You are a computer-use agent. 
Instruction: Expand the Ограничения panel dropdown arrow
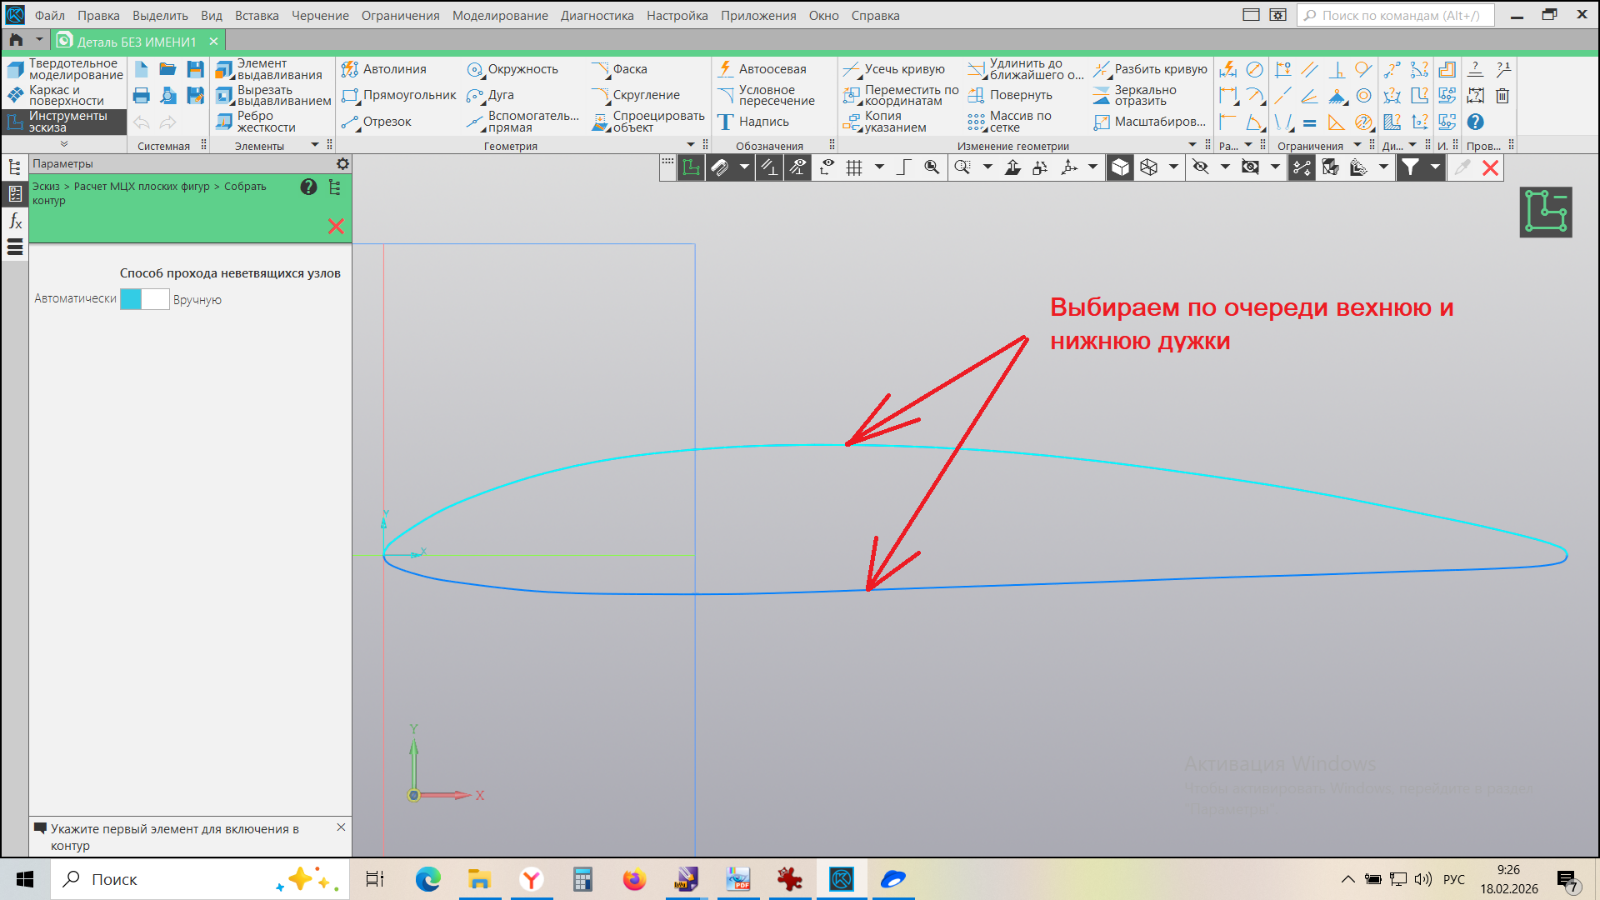coord(1357,145)
